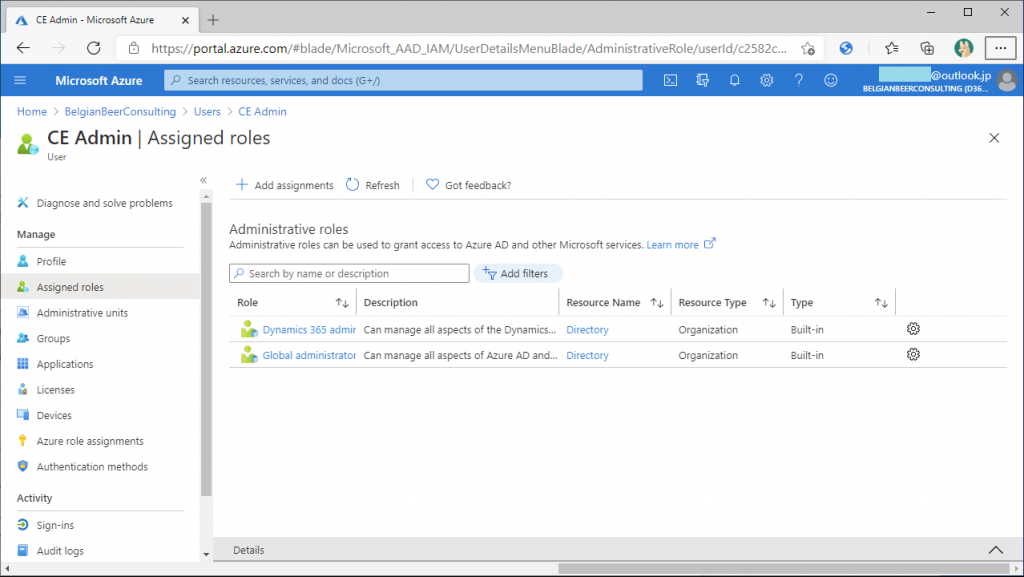The width and height of the screenshot is (1024, 577).
Task: Open portal settings gear in header
Action: (767, 80)
